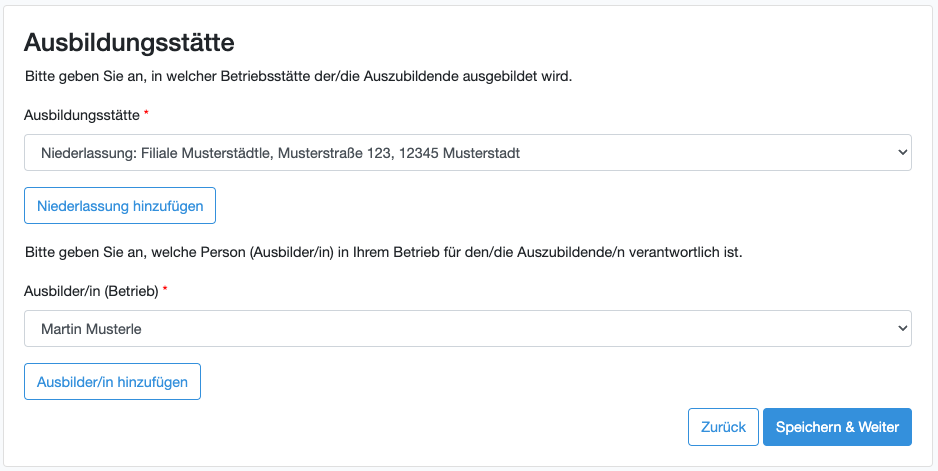
Task: Click the Niederlassung hinzufügen button
Action: tap(120, 206)
